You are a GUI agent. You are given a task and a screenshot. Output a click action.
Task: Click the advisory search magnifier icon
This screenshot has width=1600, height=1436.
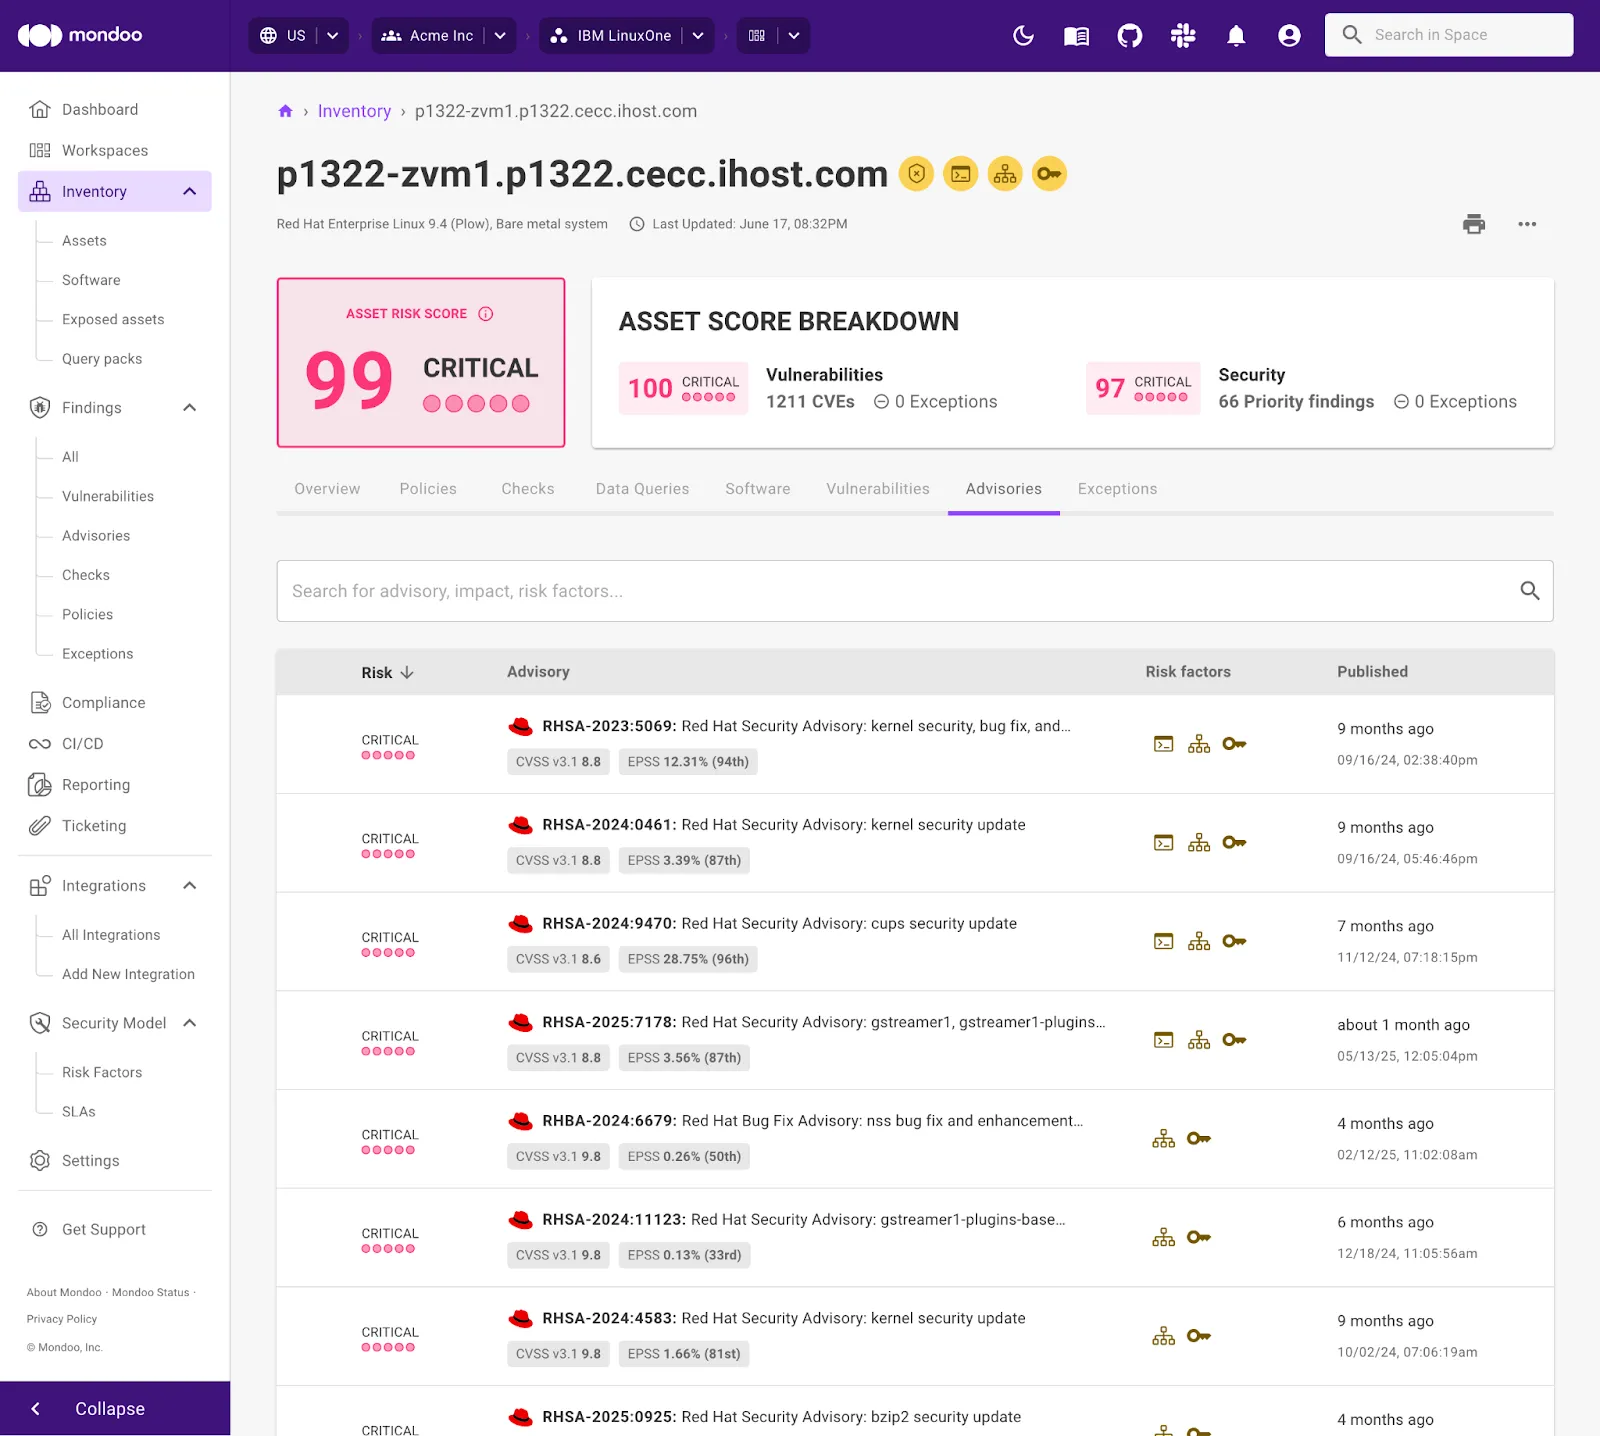(x=1529, y=591)
